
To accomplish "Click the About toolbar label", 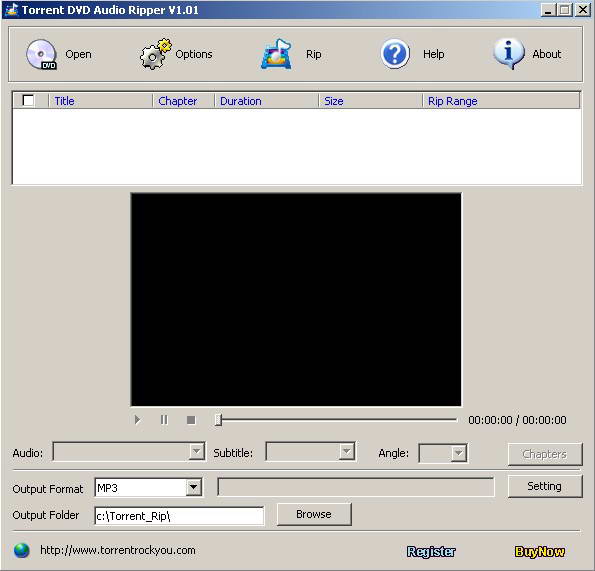I will tap(546, 54).
